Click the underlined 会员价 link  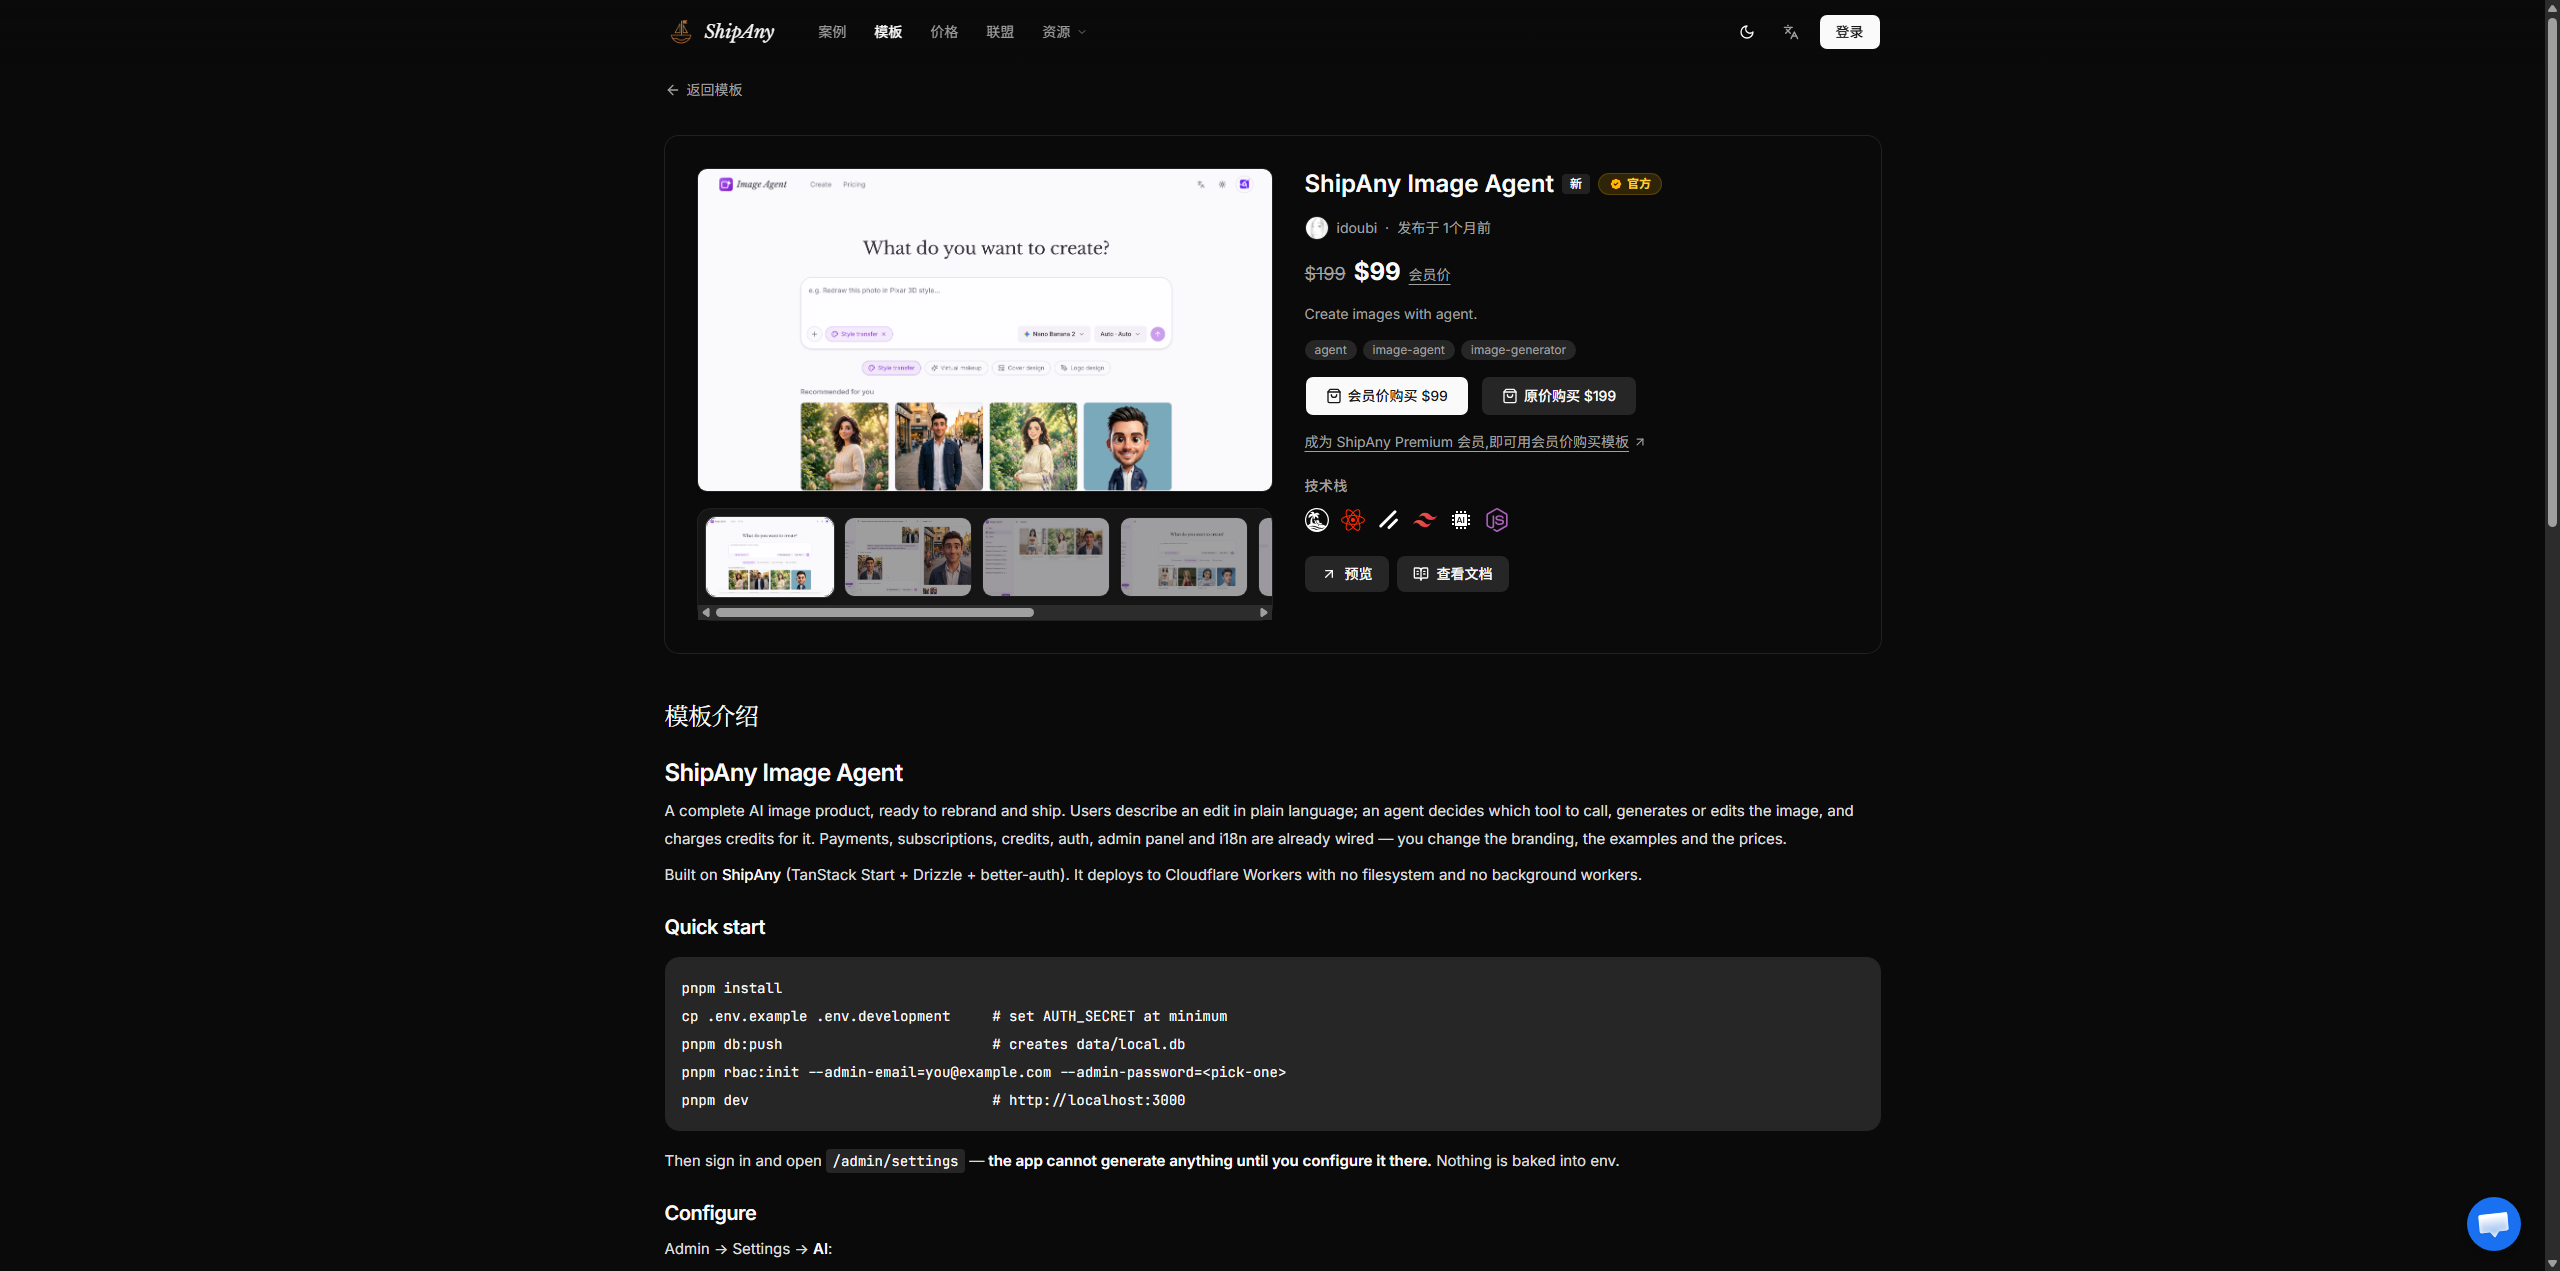coord(1430,274)
